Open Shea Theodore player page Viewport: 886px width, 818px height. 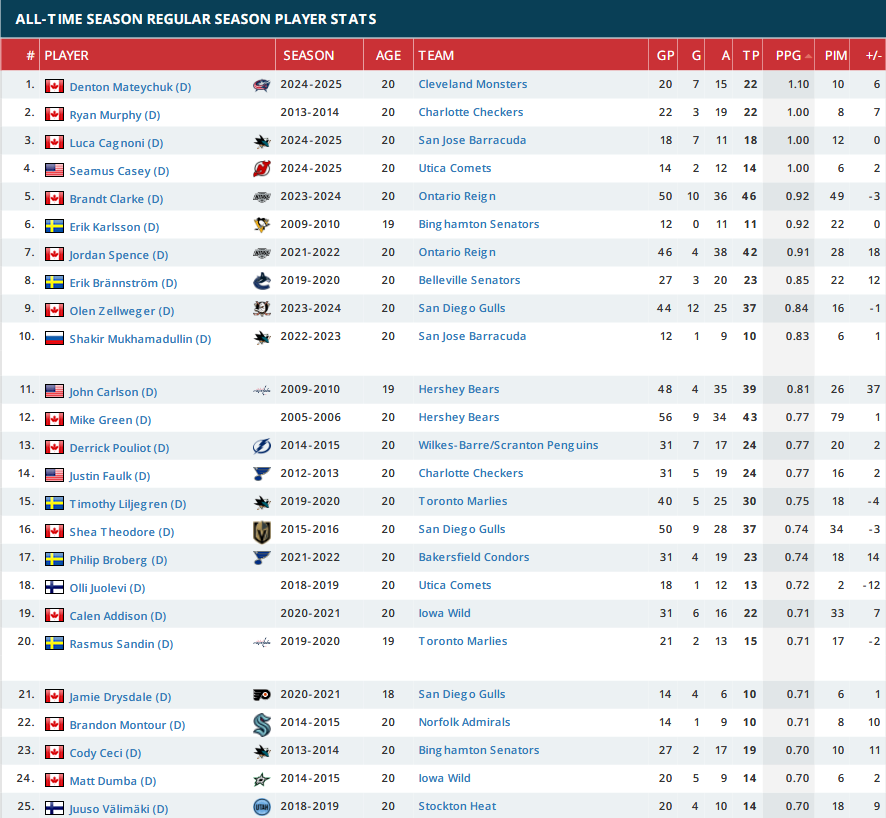[121, 532]
